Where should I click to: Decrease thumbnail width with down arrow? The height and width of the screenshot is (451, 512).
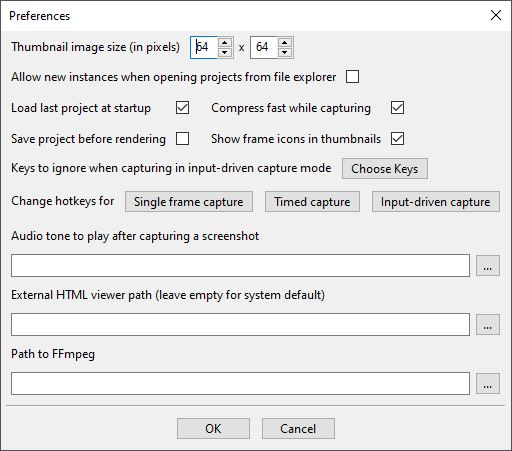(x=225, y=52)
